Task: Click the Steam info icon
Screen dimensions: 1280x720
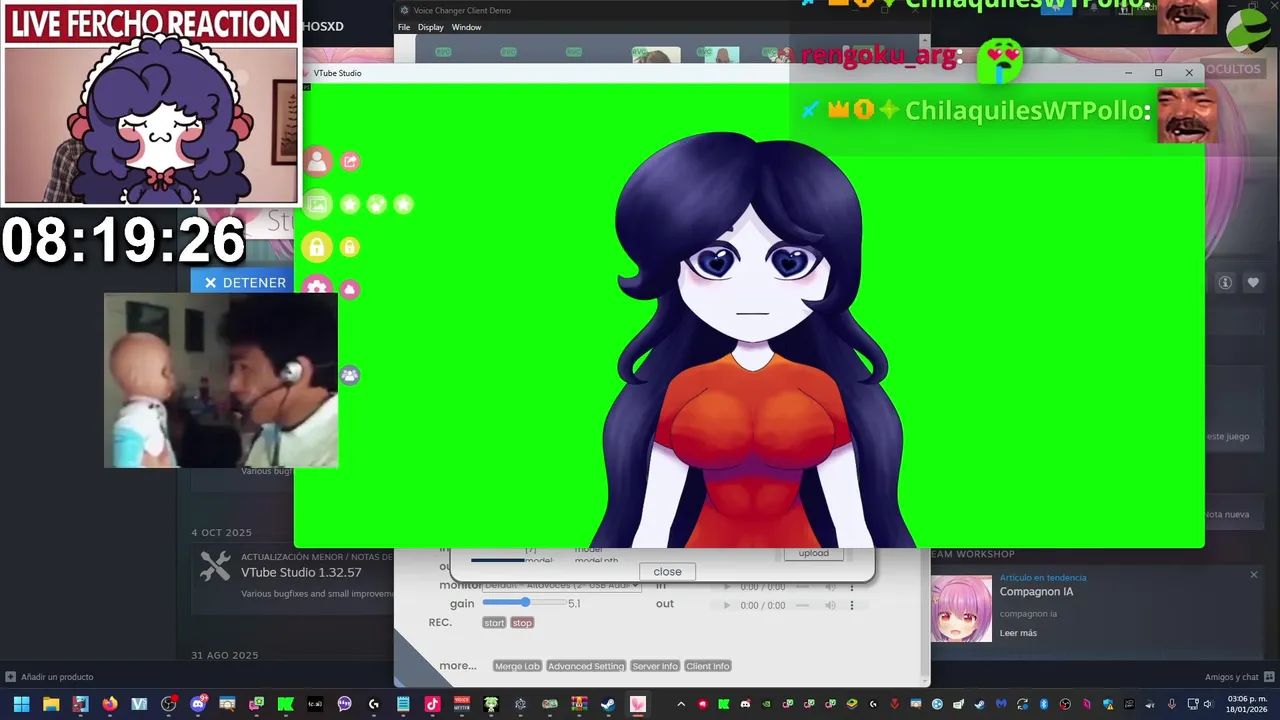Action: point(1225,283)
